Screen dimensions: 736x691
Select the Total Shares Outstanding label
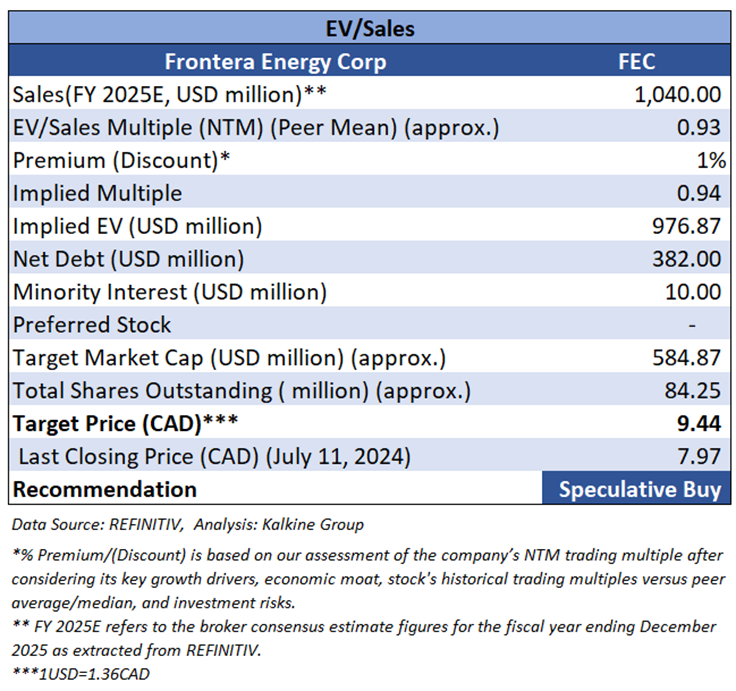tap(241, 390)
